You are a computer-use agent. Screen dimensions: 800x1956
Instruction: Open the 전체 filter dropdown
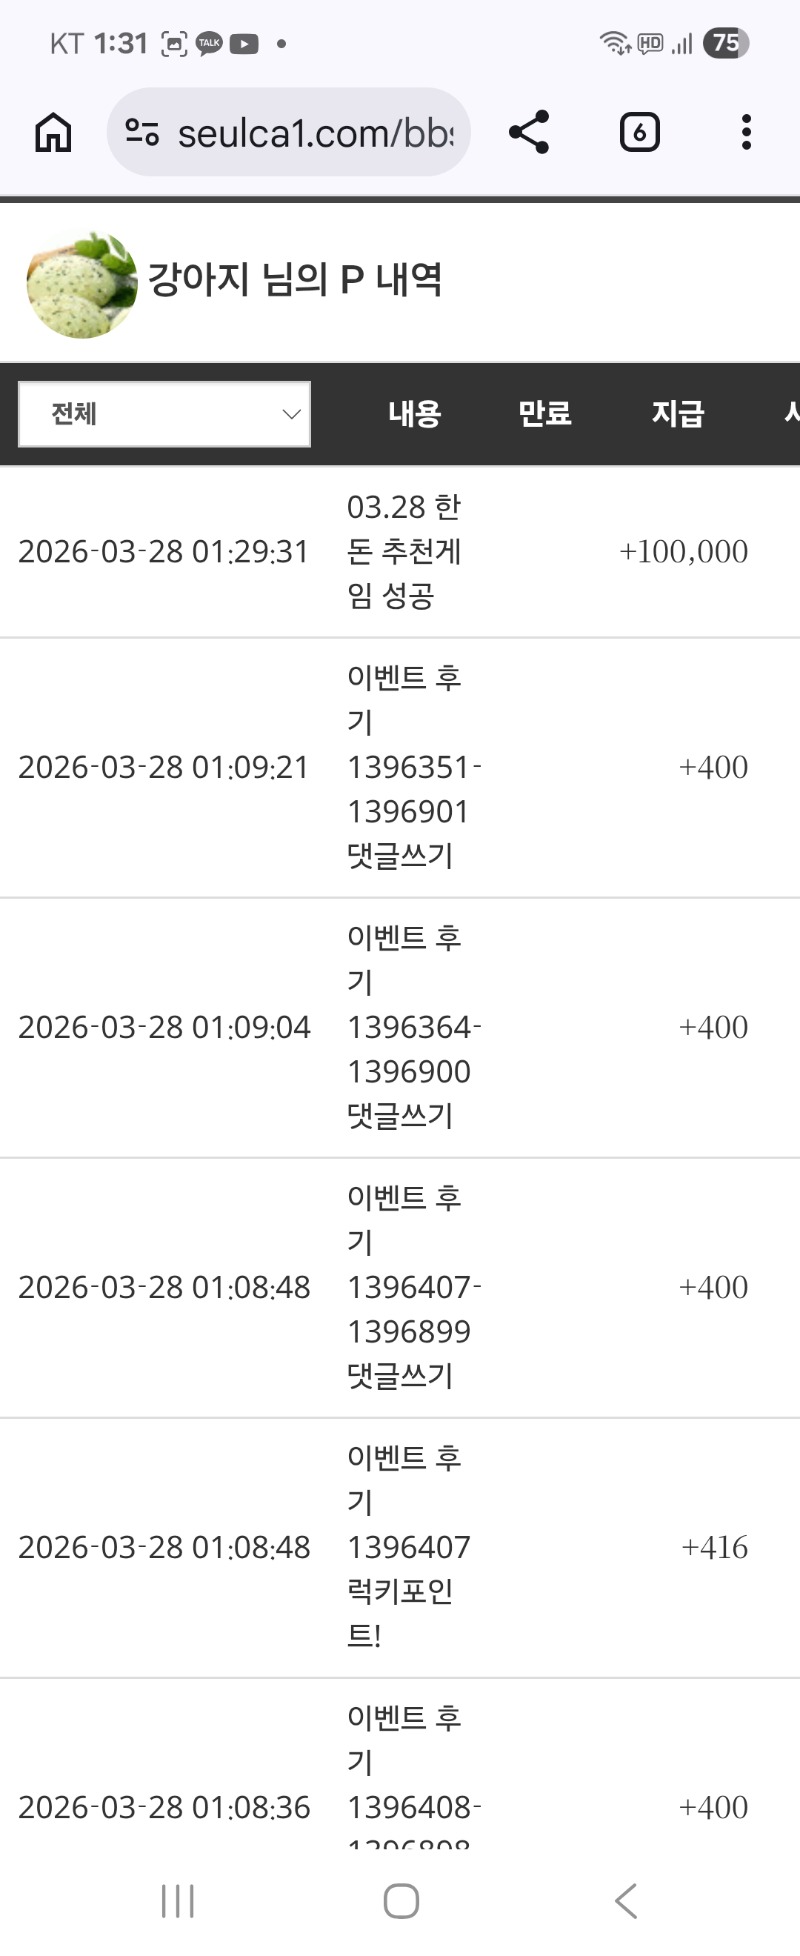[x=165, y=414]
